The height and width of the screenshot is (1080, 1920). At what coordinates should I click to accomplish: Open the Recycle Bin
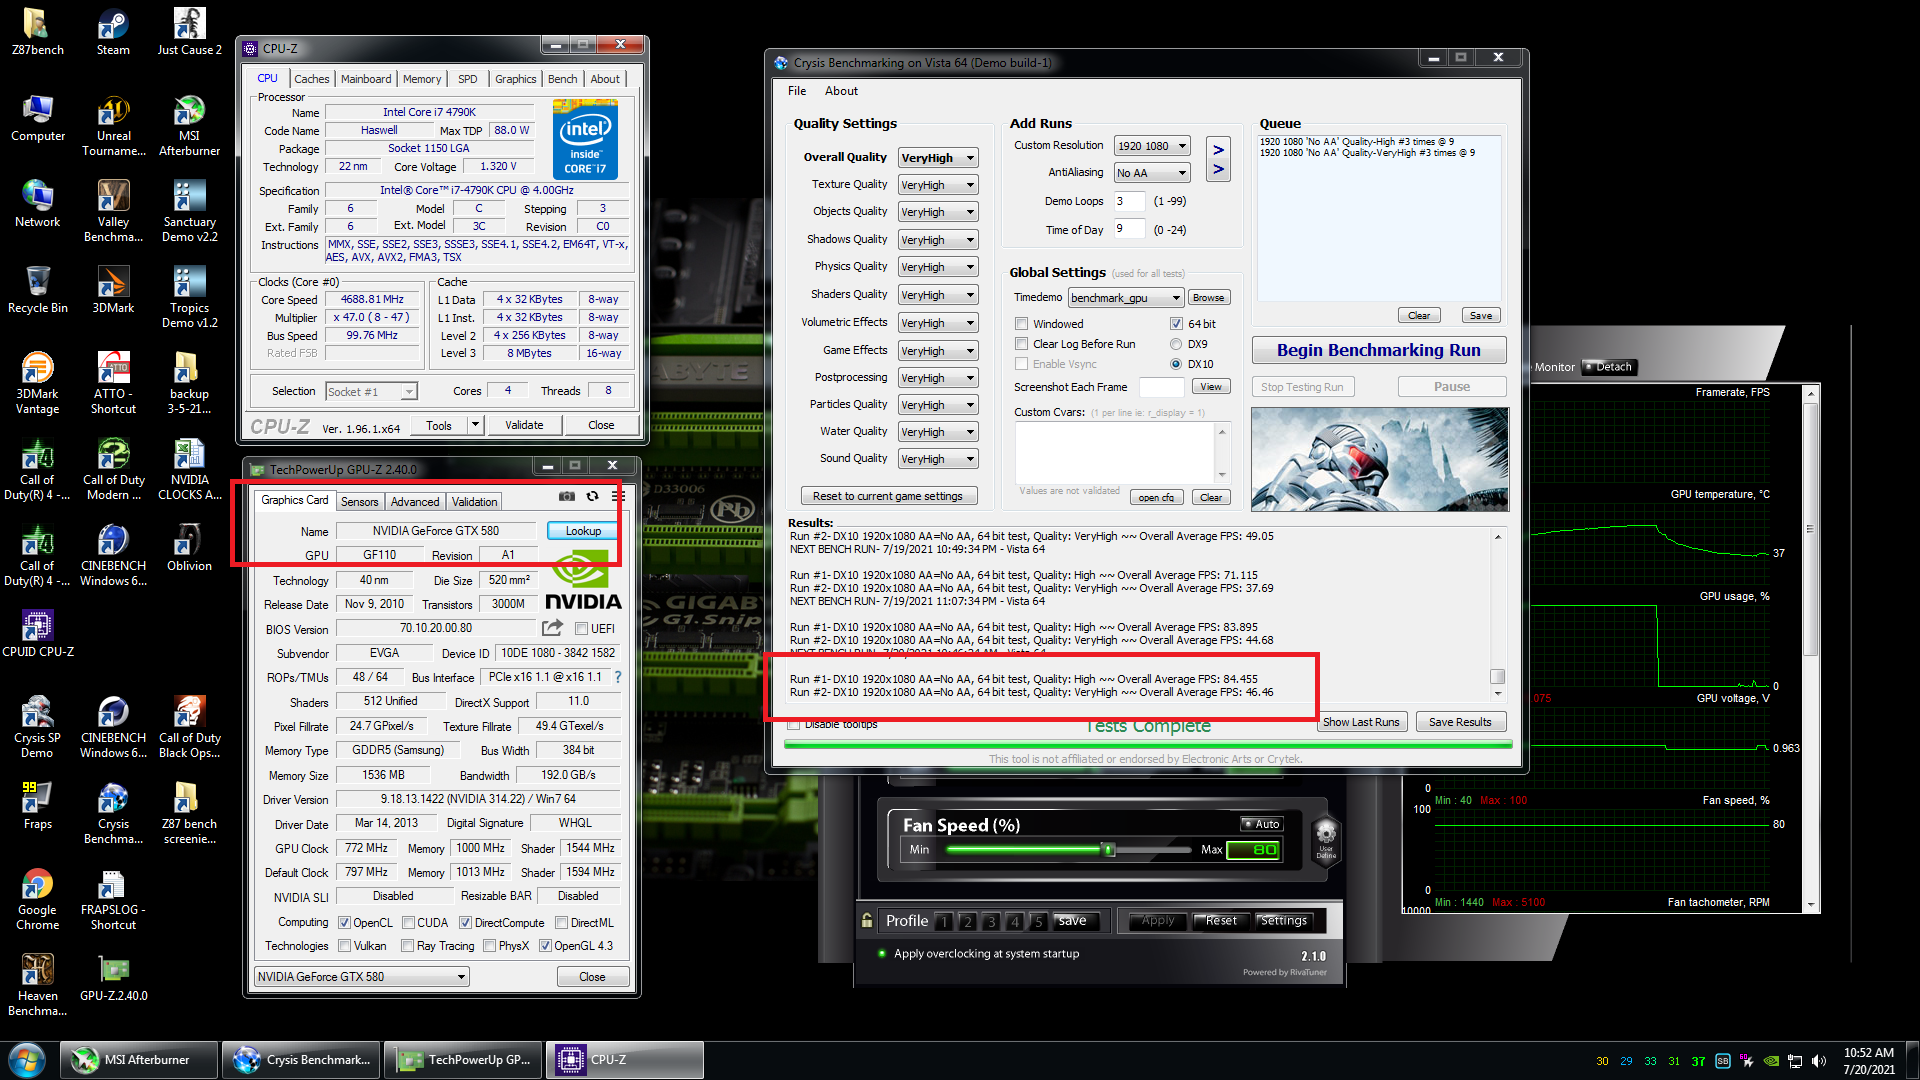37,291
